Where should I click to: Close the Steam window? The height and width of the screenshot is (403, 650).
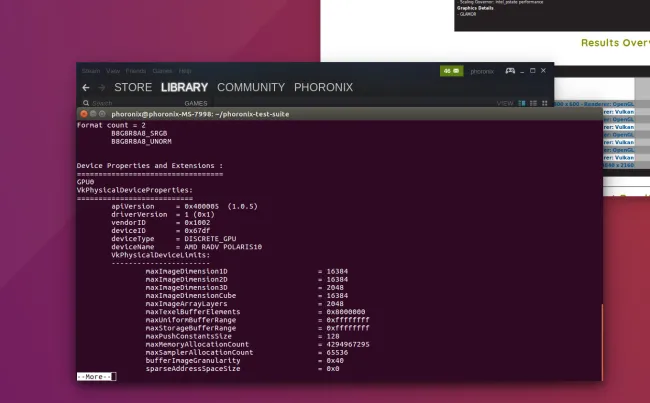pyautogui.click(x=543, y=71)
